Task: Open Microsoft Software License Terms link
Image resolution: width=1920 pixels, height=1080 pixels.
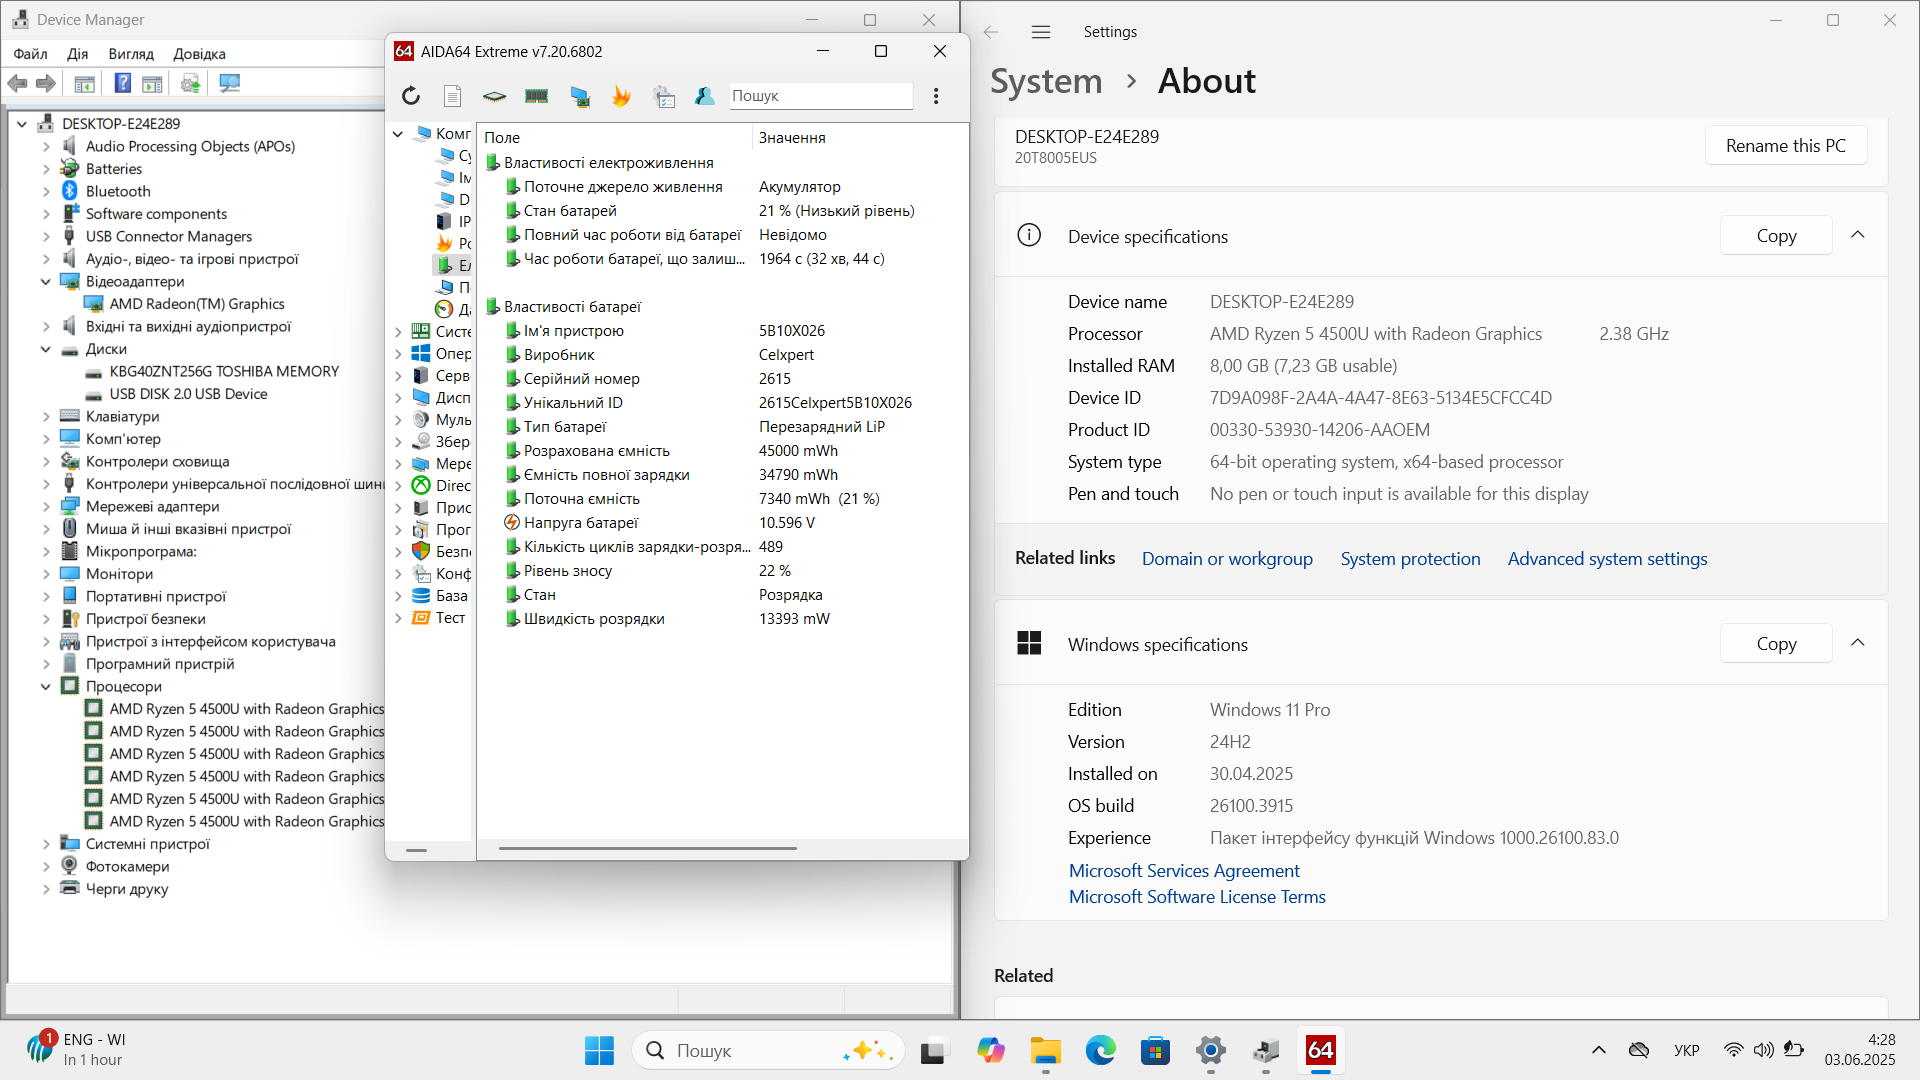Action: [x=1197, y=897]
